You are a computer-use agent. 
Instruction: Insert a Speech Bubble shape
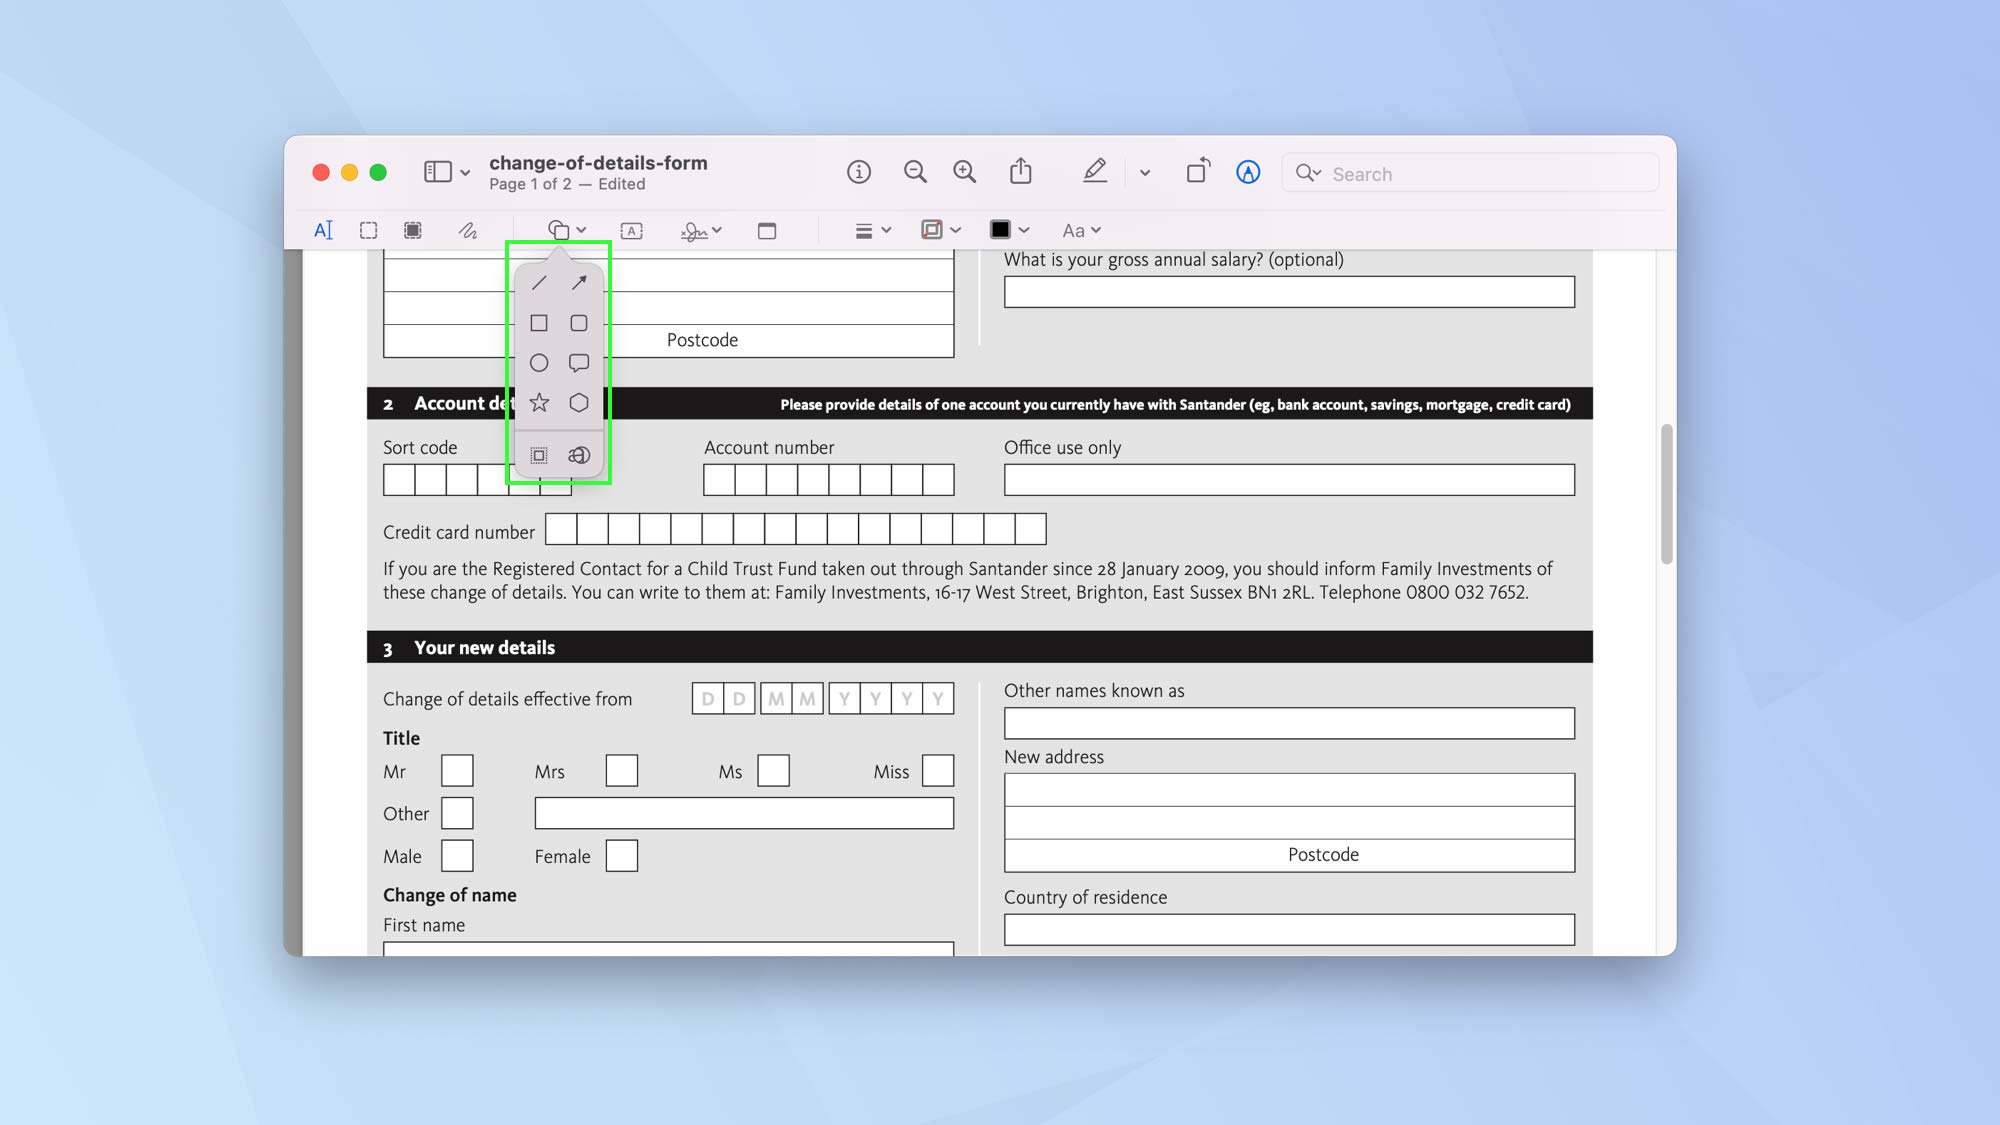579,363
